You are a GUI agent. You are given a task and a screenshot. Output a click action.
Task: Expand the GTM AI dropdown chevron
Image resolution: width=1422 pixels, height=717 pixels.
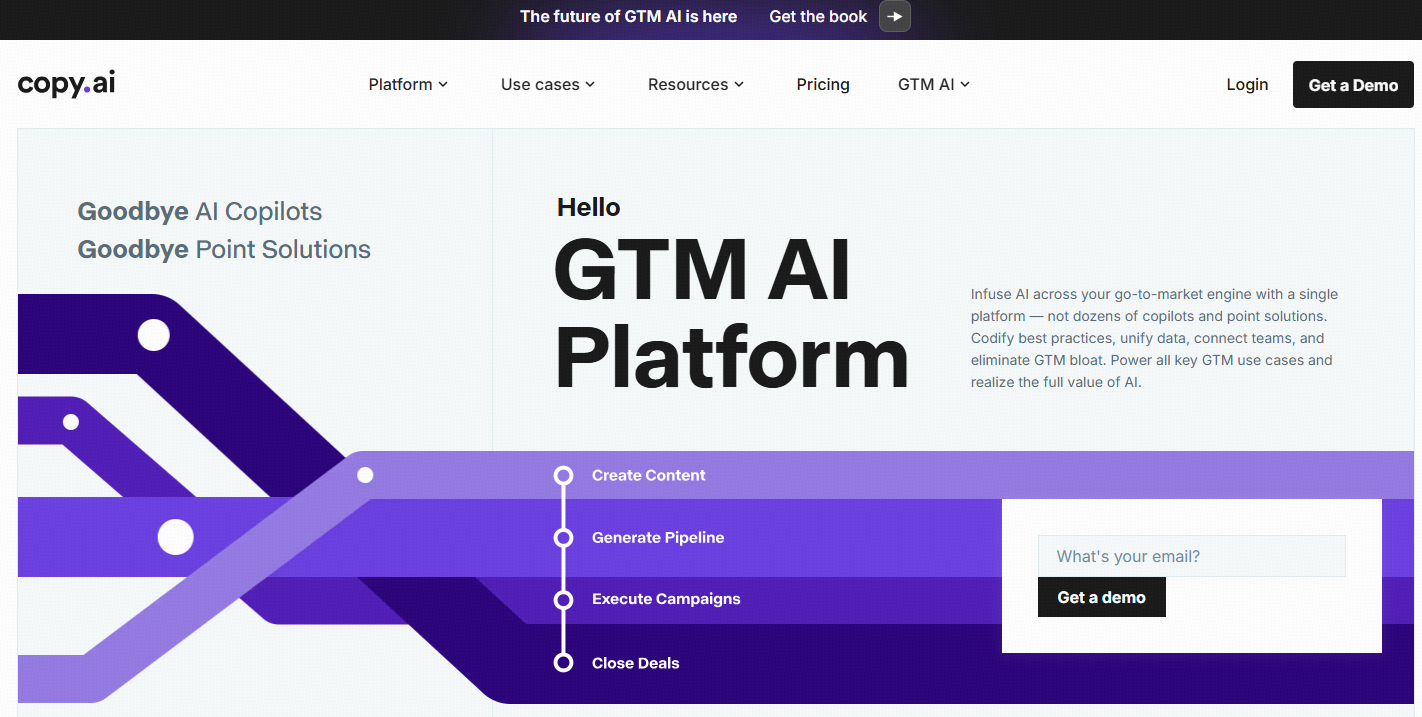click(965, 85)
